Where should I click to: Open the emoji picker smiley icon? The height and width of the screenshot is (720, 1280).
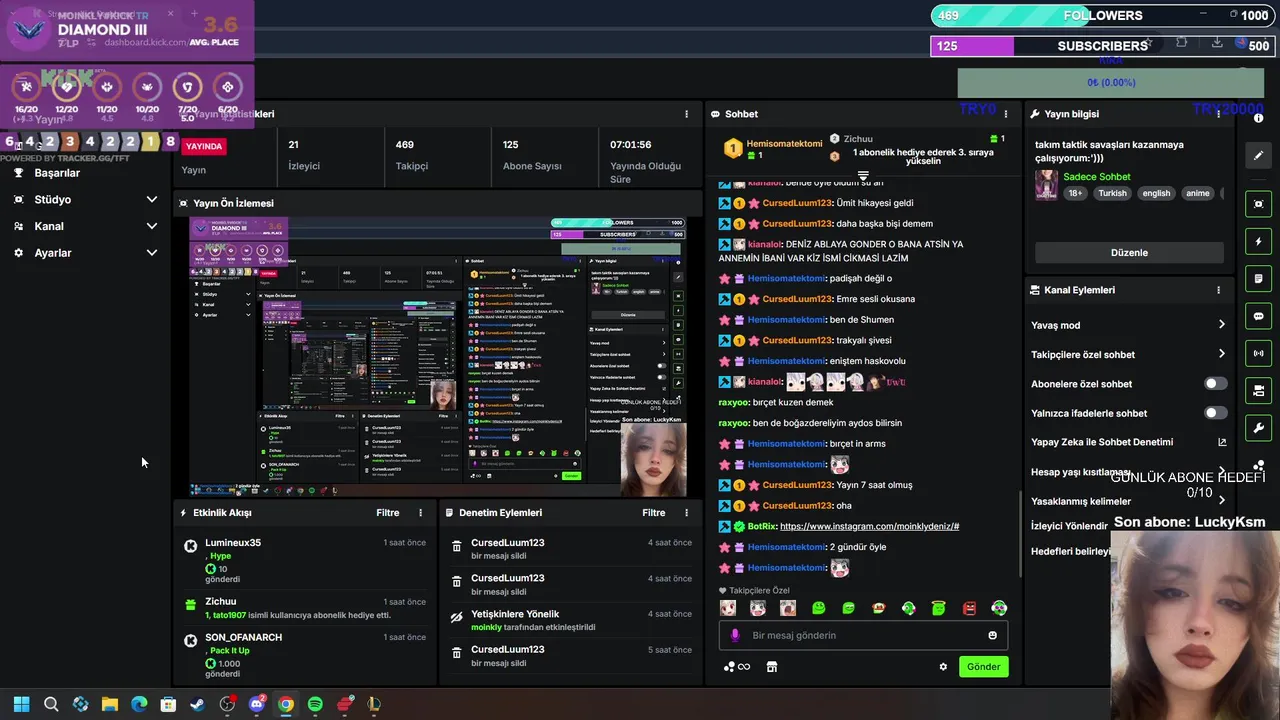tap(992, 635)
